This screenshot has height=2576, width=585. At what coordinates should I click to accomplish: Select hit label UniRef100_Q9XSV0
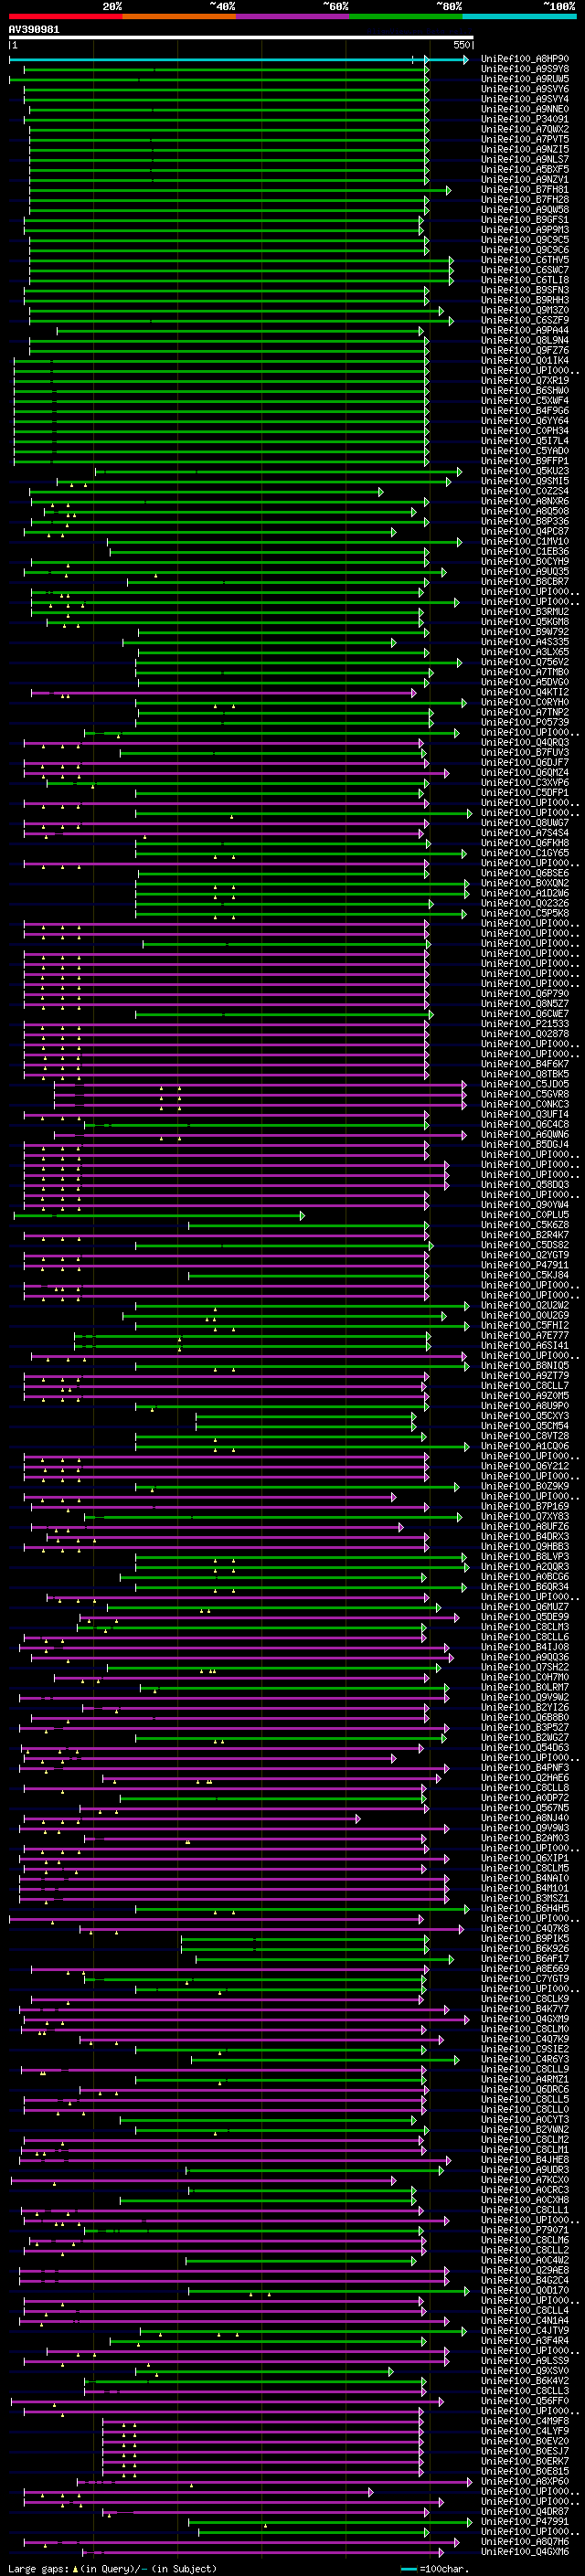pyautogui.click(x=525, y=2371)
